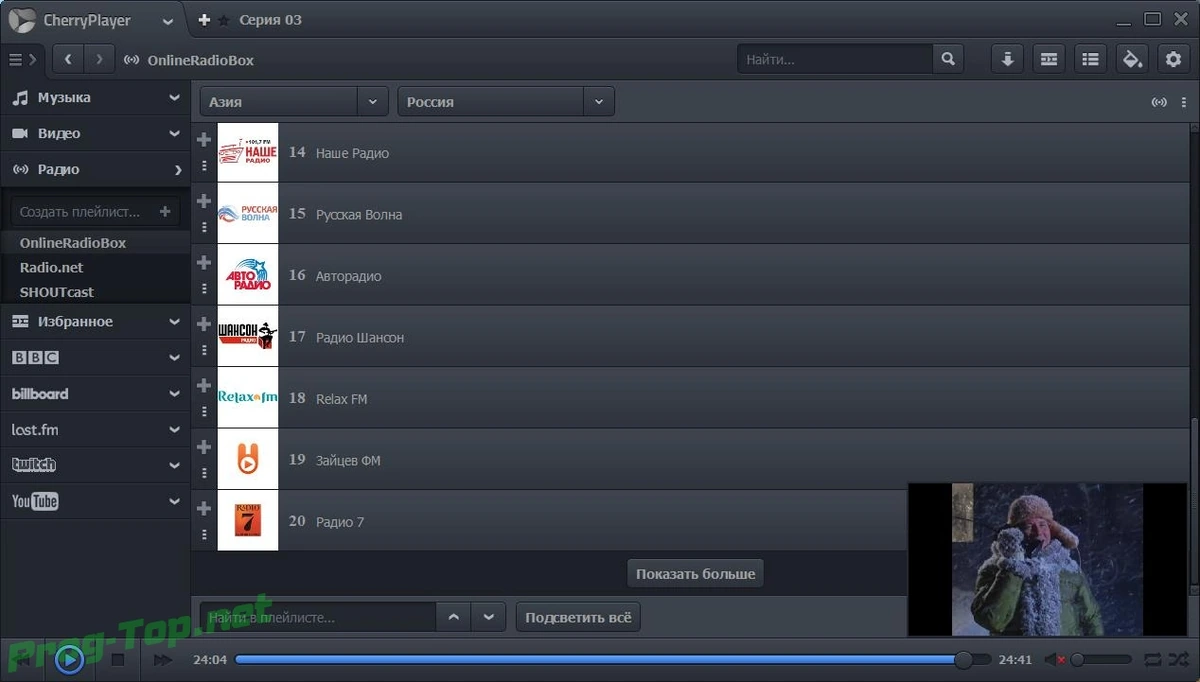The height and width of the screenshot is (682, 1200).
Task: Expand the BBC section
Action: click(95, 358)
